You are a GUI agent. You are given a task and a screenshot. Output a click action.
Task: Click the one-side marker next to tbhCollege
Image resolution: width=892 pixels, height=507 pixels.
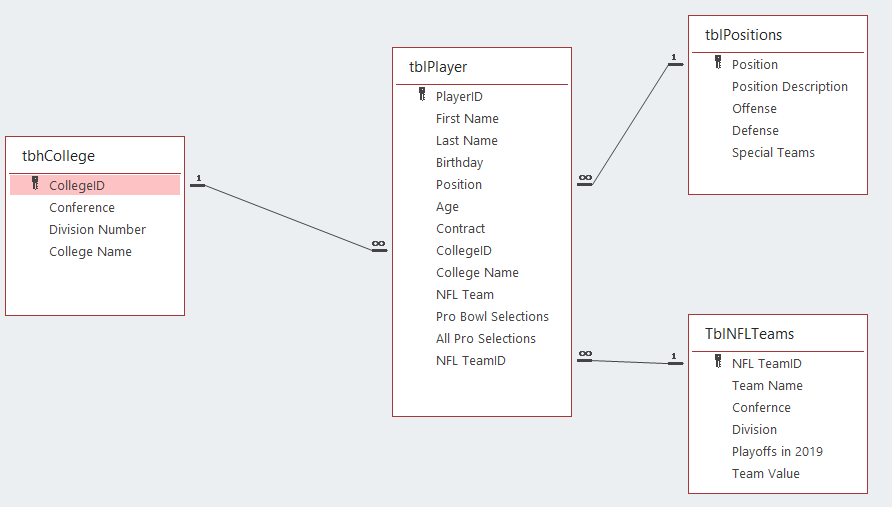coord(198,181)
